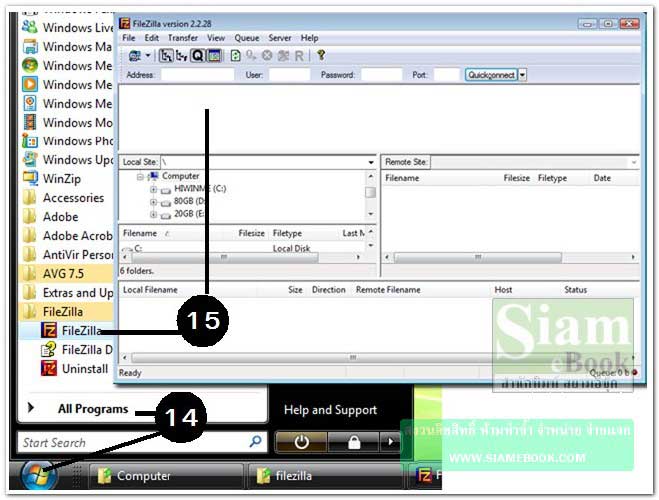Click the Remote Filename queue column header
Screen dimensions: 659x500
(388, 290)
